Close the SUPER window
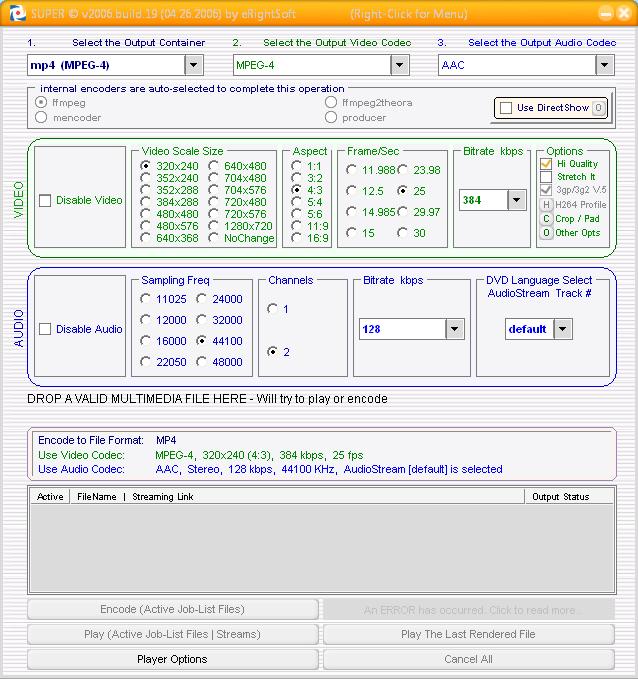Viewport: 638px width, 679px height. (624, 13)
